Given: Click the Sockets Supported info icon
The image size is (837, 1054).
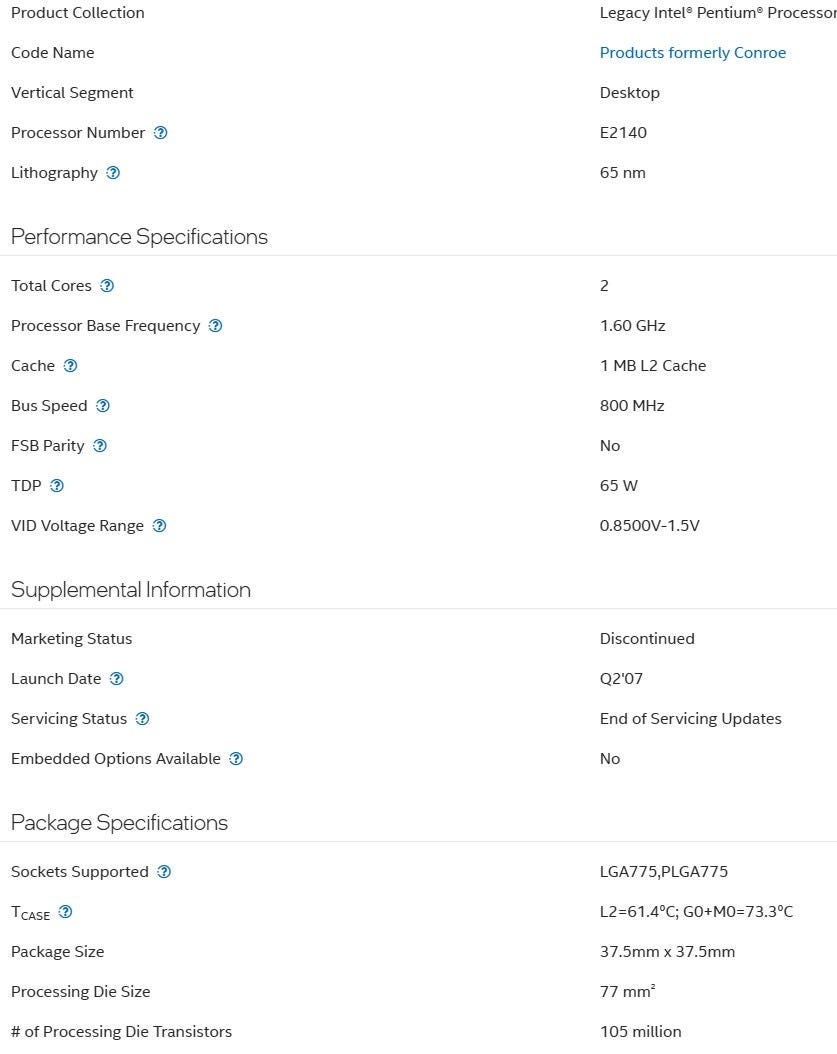Looking at the screenshot, I should (164, 872).
